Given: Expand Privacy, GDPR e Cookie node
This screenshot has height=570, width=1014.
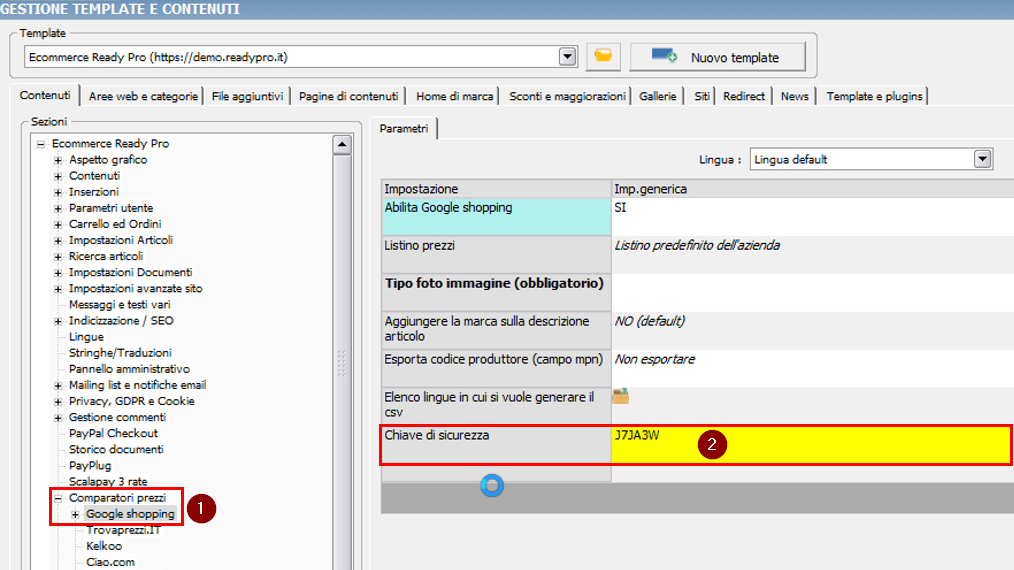Looking at the screenshot, I should click(x=58, y=402).
